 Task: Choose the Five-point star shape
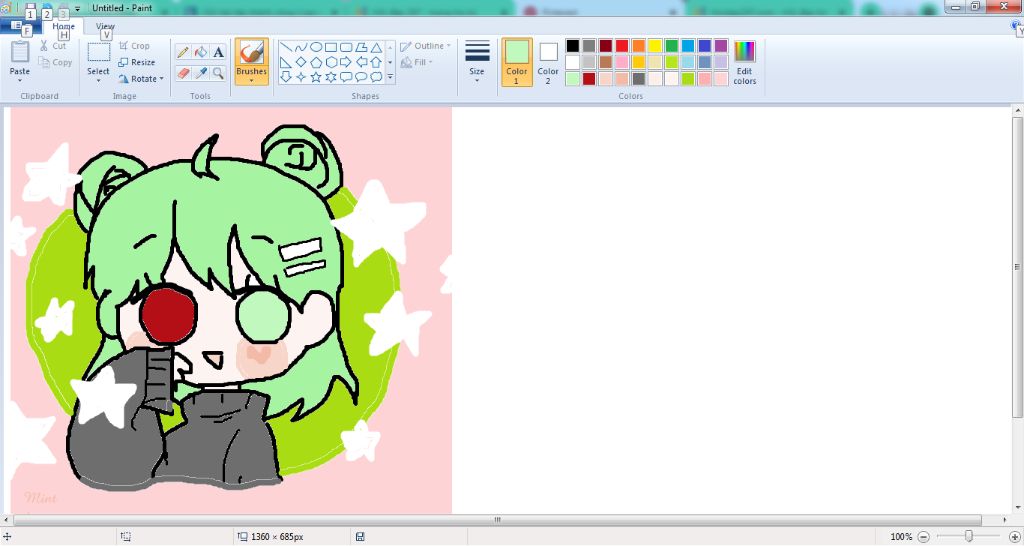pos(316,77)
